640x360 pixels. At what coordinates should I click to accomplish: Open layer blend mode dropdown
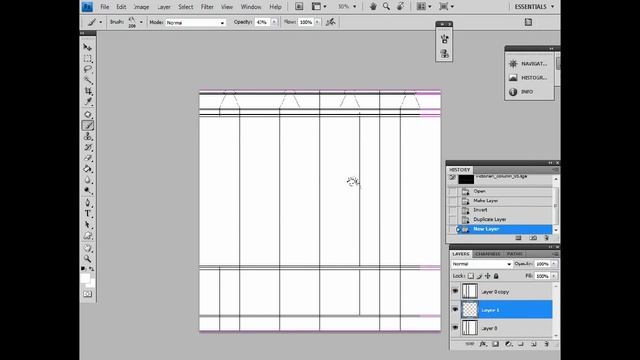point(482,264)
